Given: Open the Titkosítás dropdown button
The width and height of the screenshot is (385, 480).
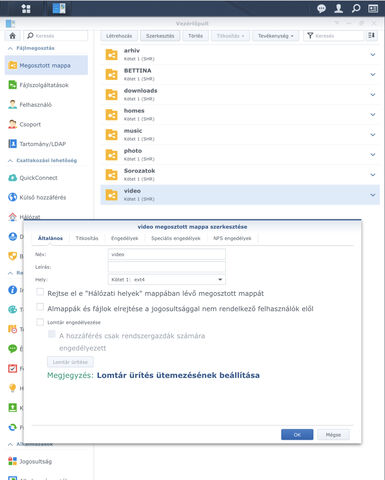Looking at the screenshot, I should pos(230,36).
